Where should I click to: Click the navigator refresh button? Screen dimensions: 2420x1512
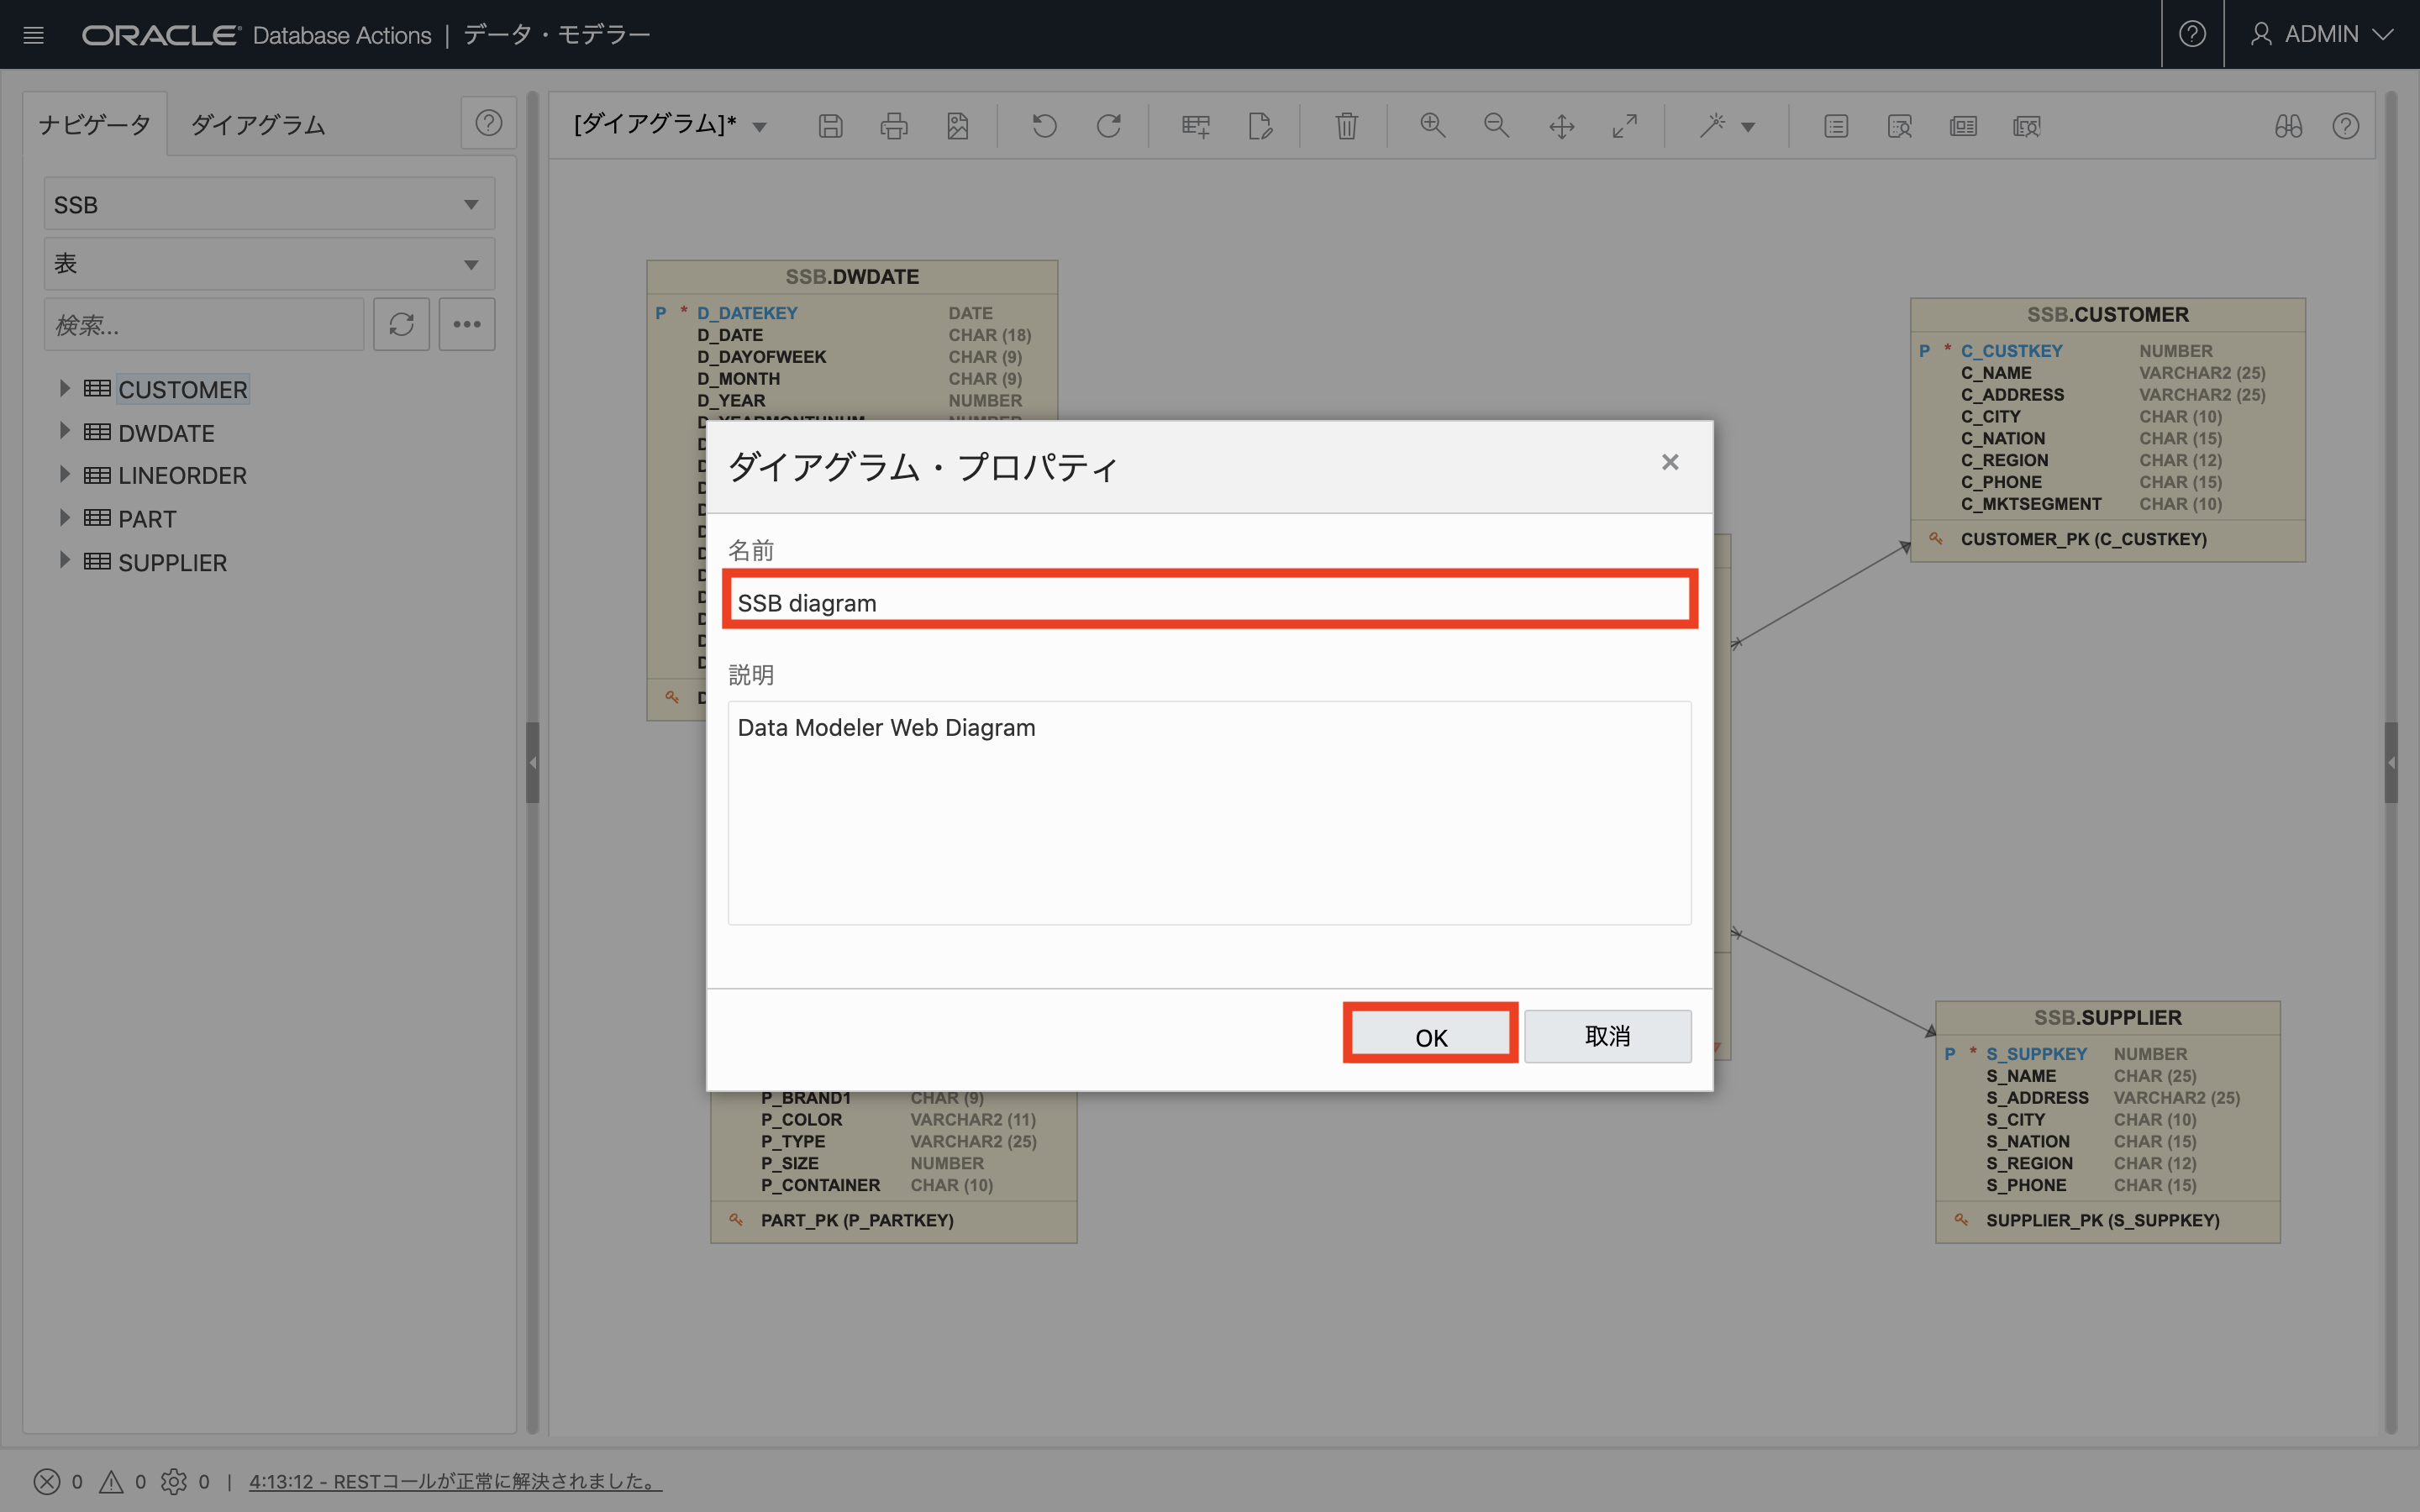pos(401,324)
